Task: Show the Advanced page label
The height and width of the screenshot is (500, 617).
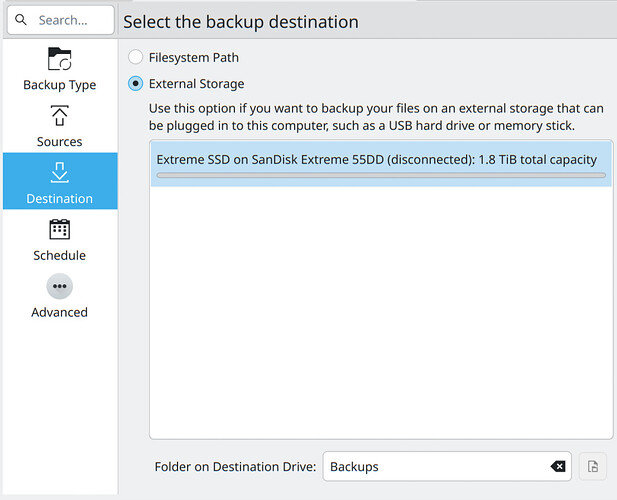Action: click(59, 313)
